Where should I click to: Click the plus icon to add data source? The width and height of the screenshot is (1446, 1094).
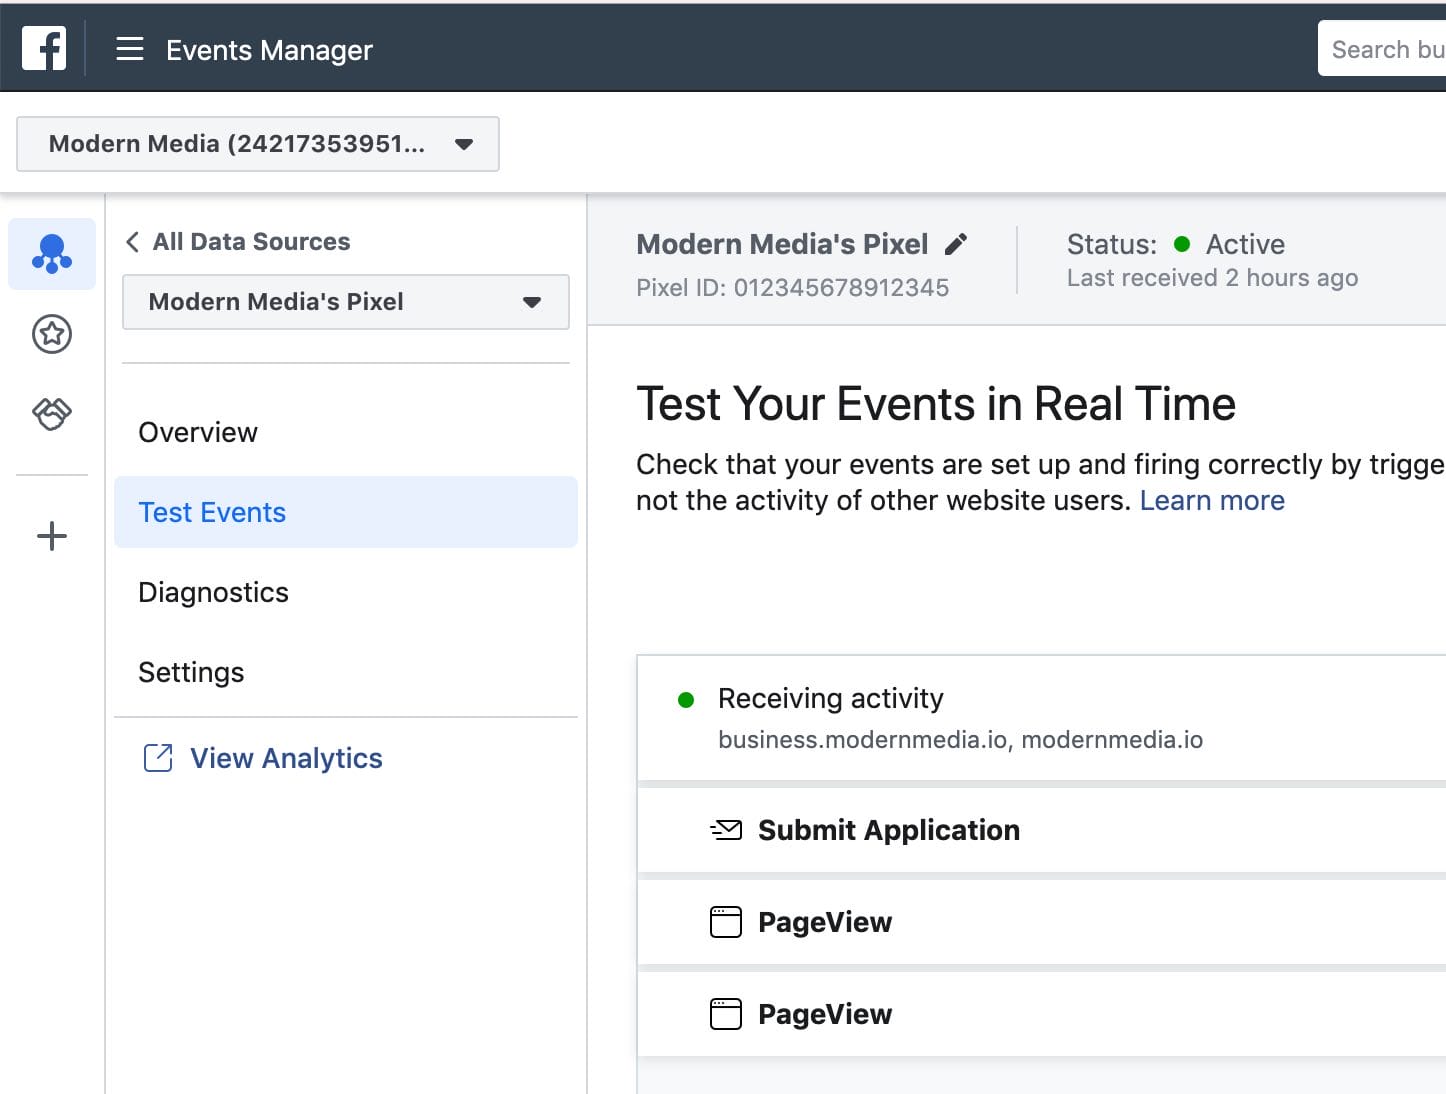52,536
